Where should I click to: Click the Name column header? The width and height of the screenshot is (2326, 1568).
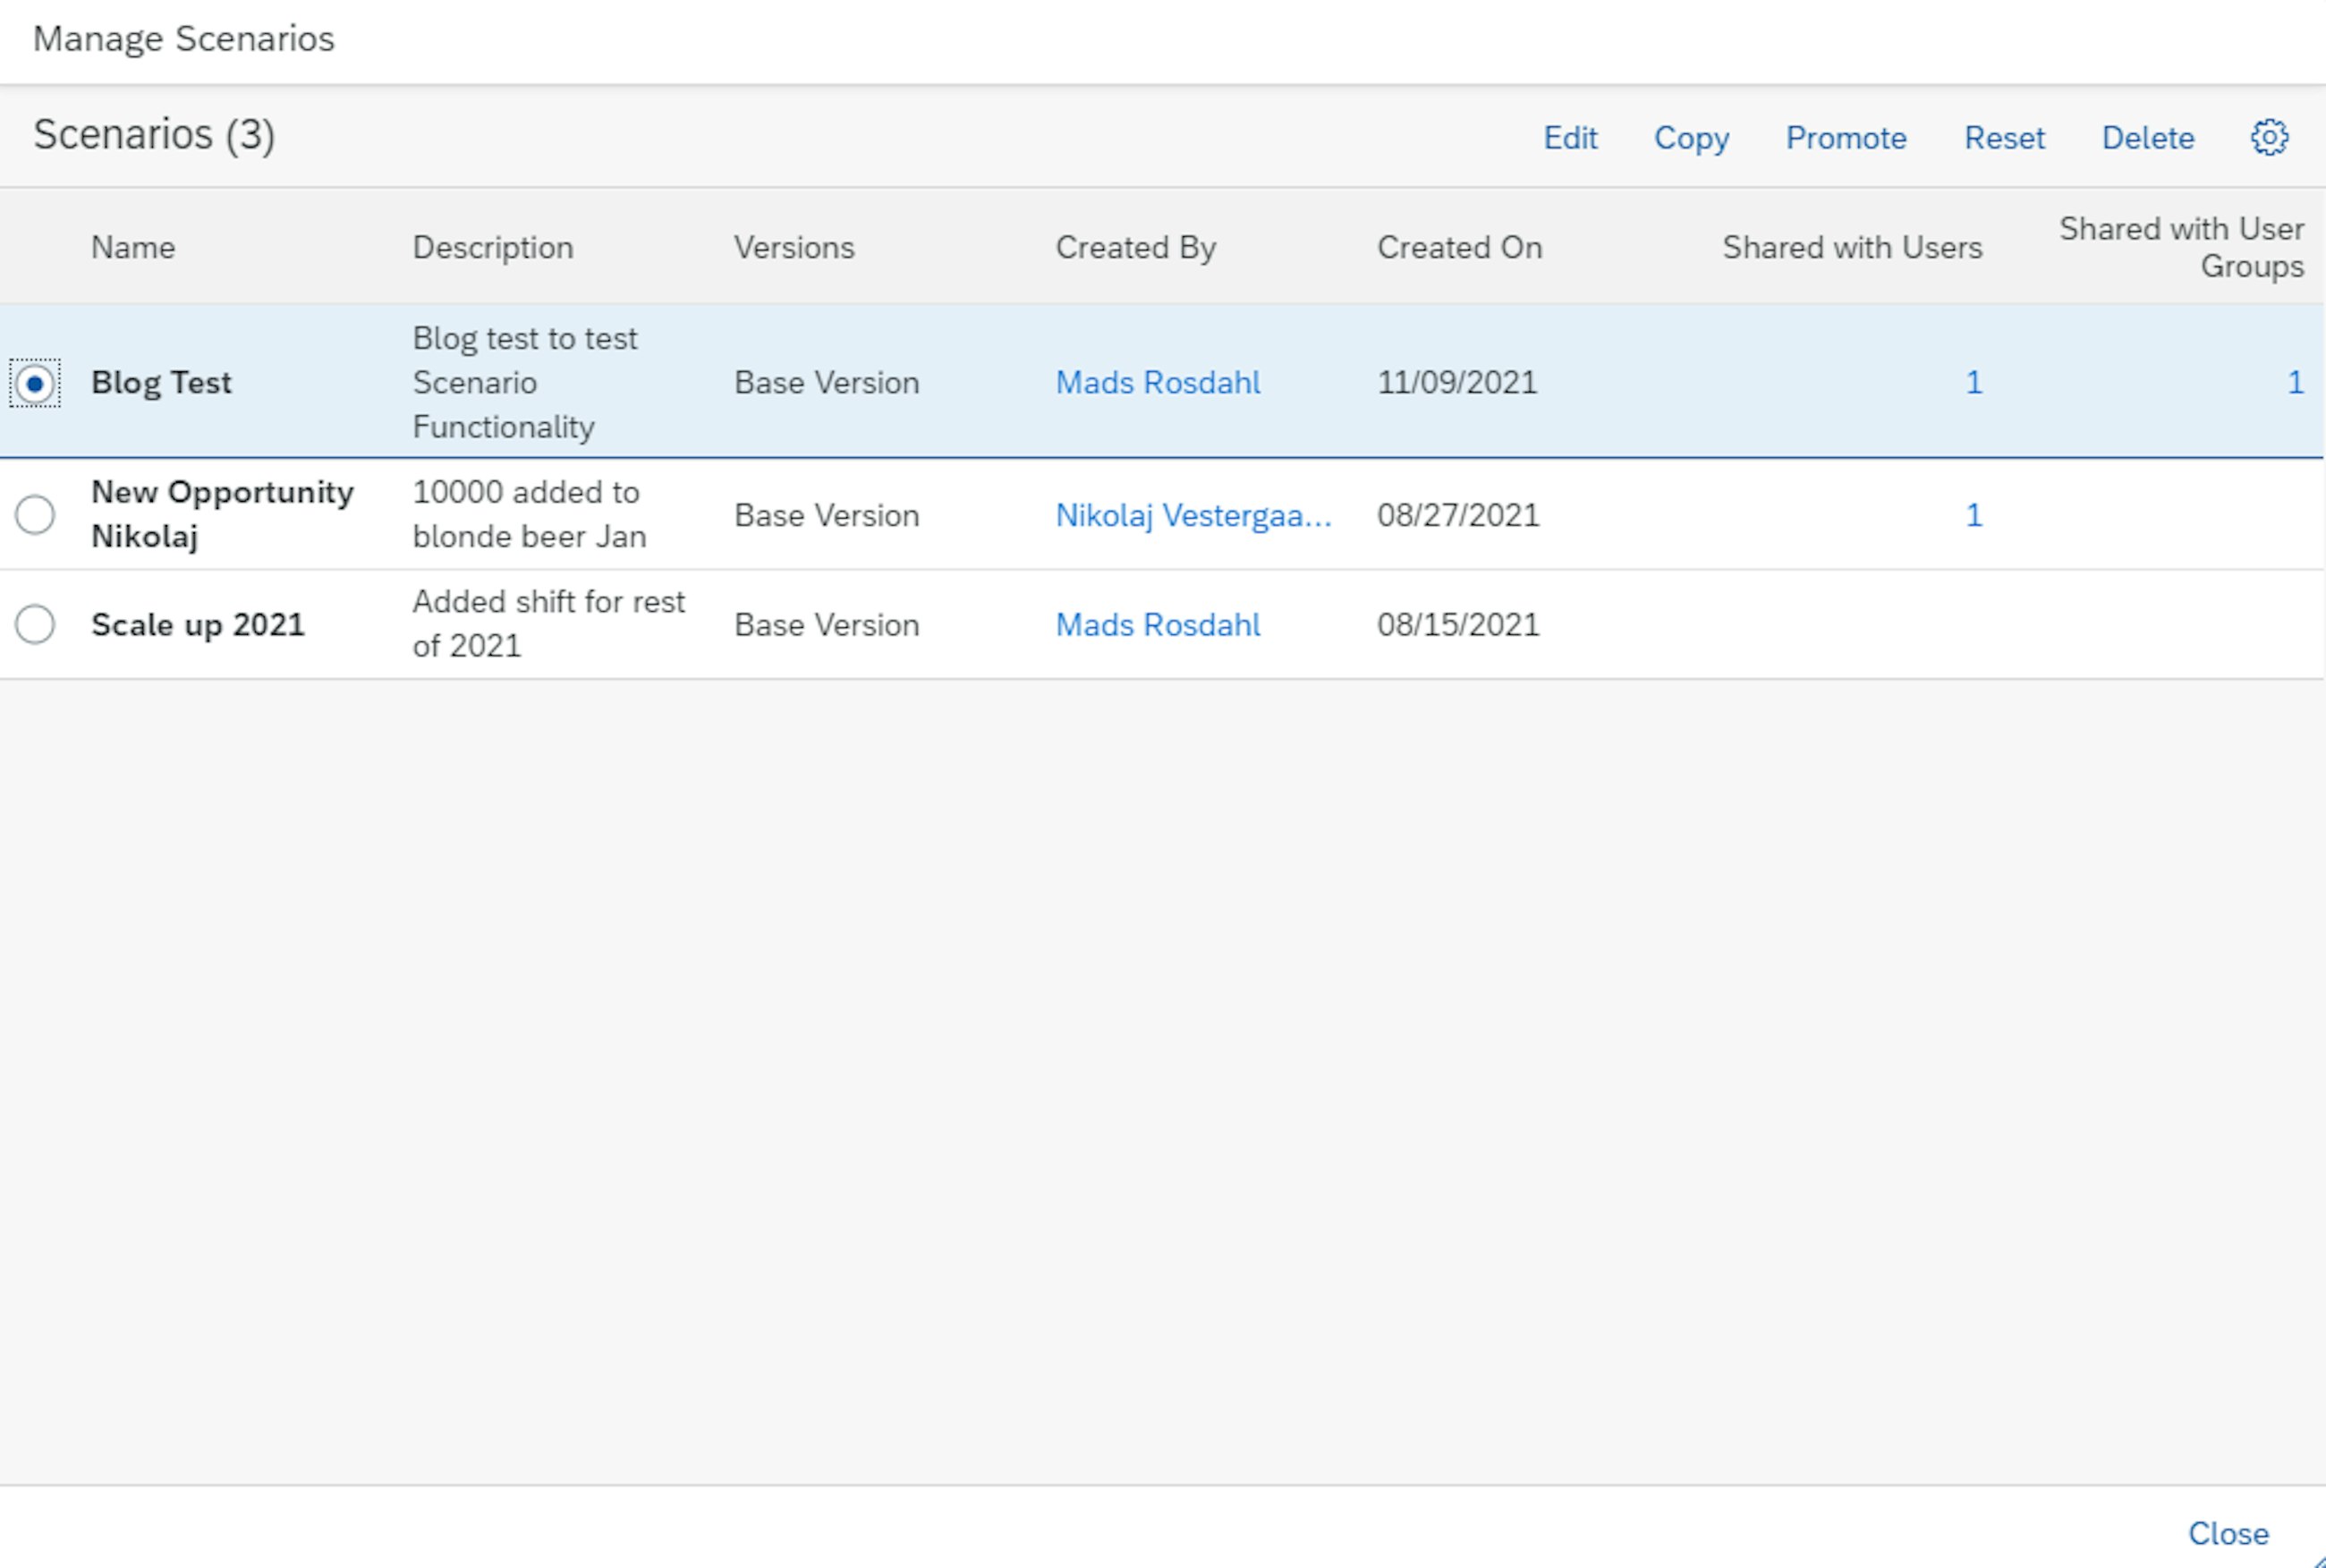[x=133, y=248]
